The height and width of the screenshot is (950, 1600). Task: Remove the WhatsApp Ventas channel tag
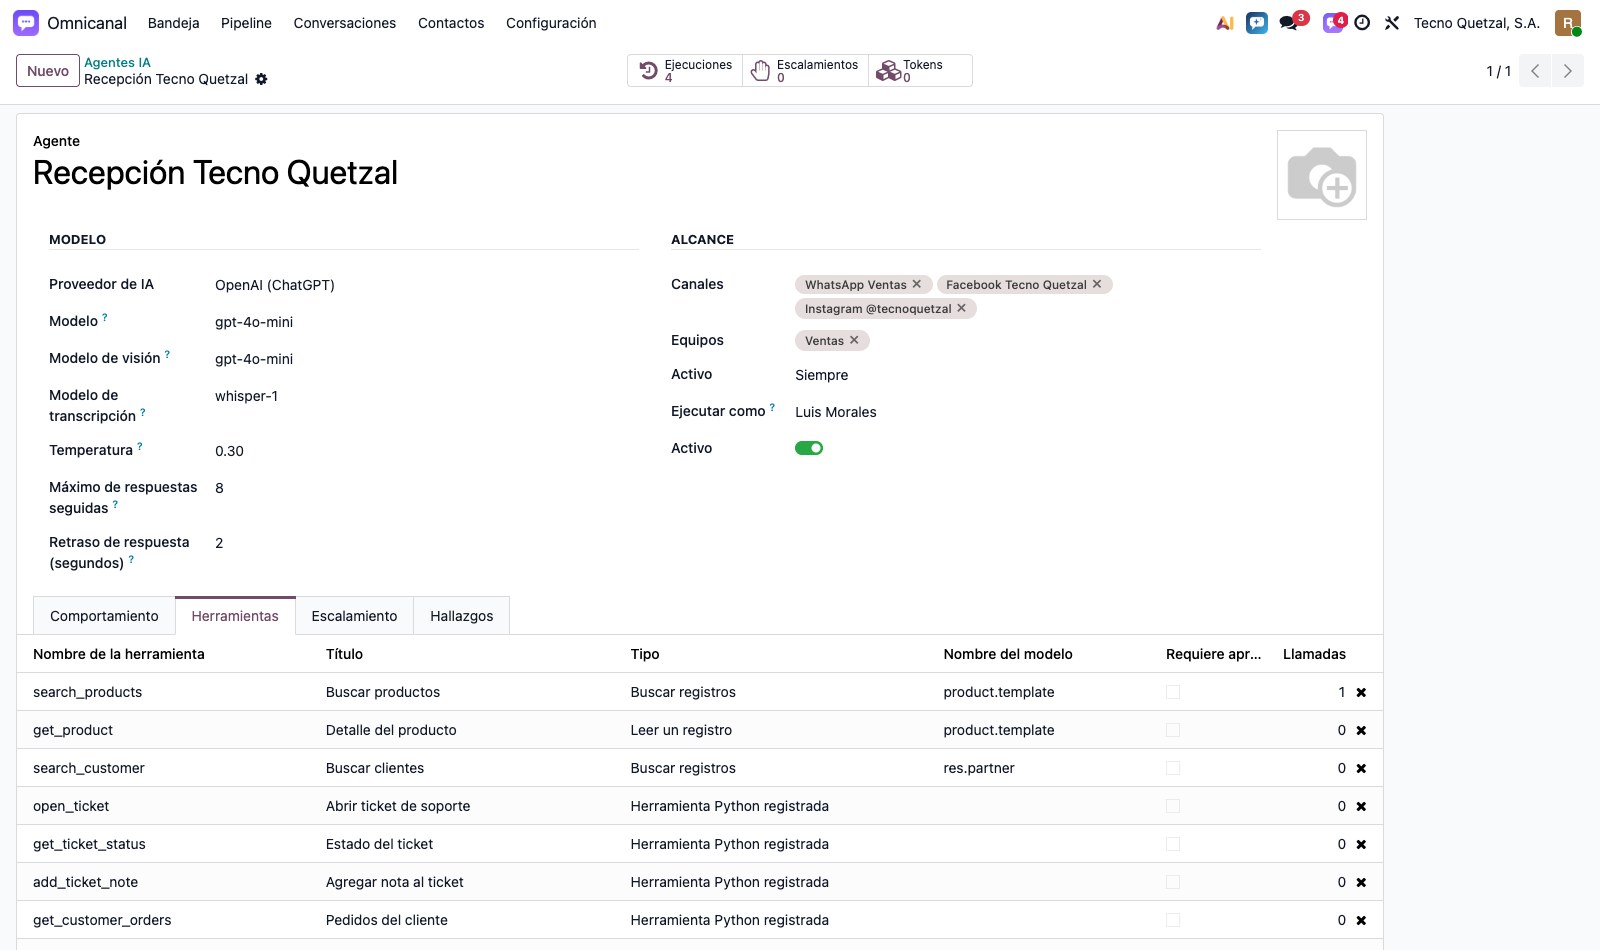click(917, 284)
